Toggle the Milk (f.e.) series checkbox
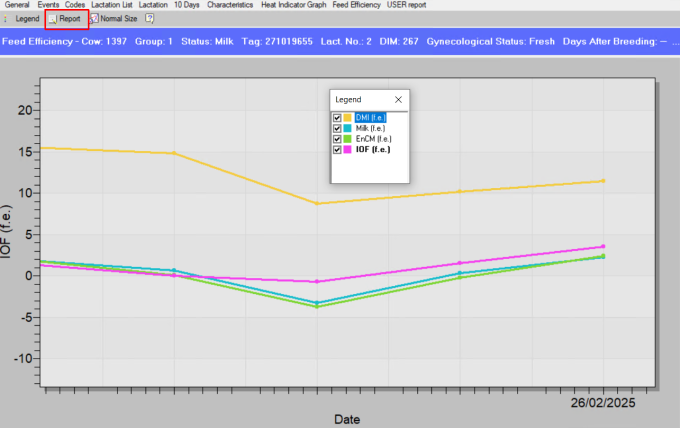680x428 pixels. point(337,128)
